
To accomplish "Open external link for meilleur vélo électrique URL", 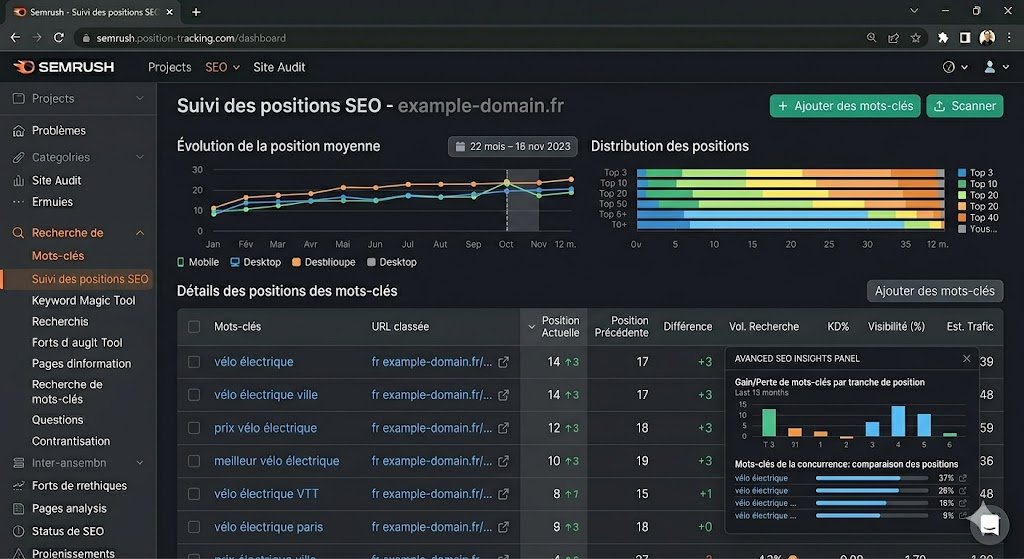I will point(504,461).
